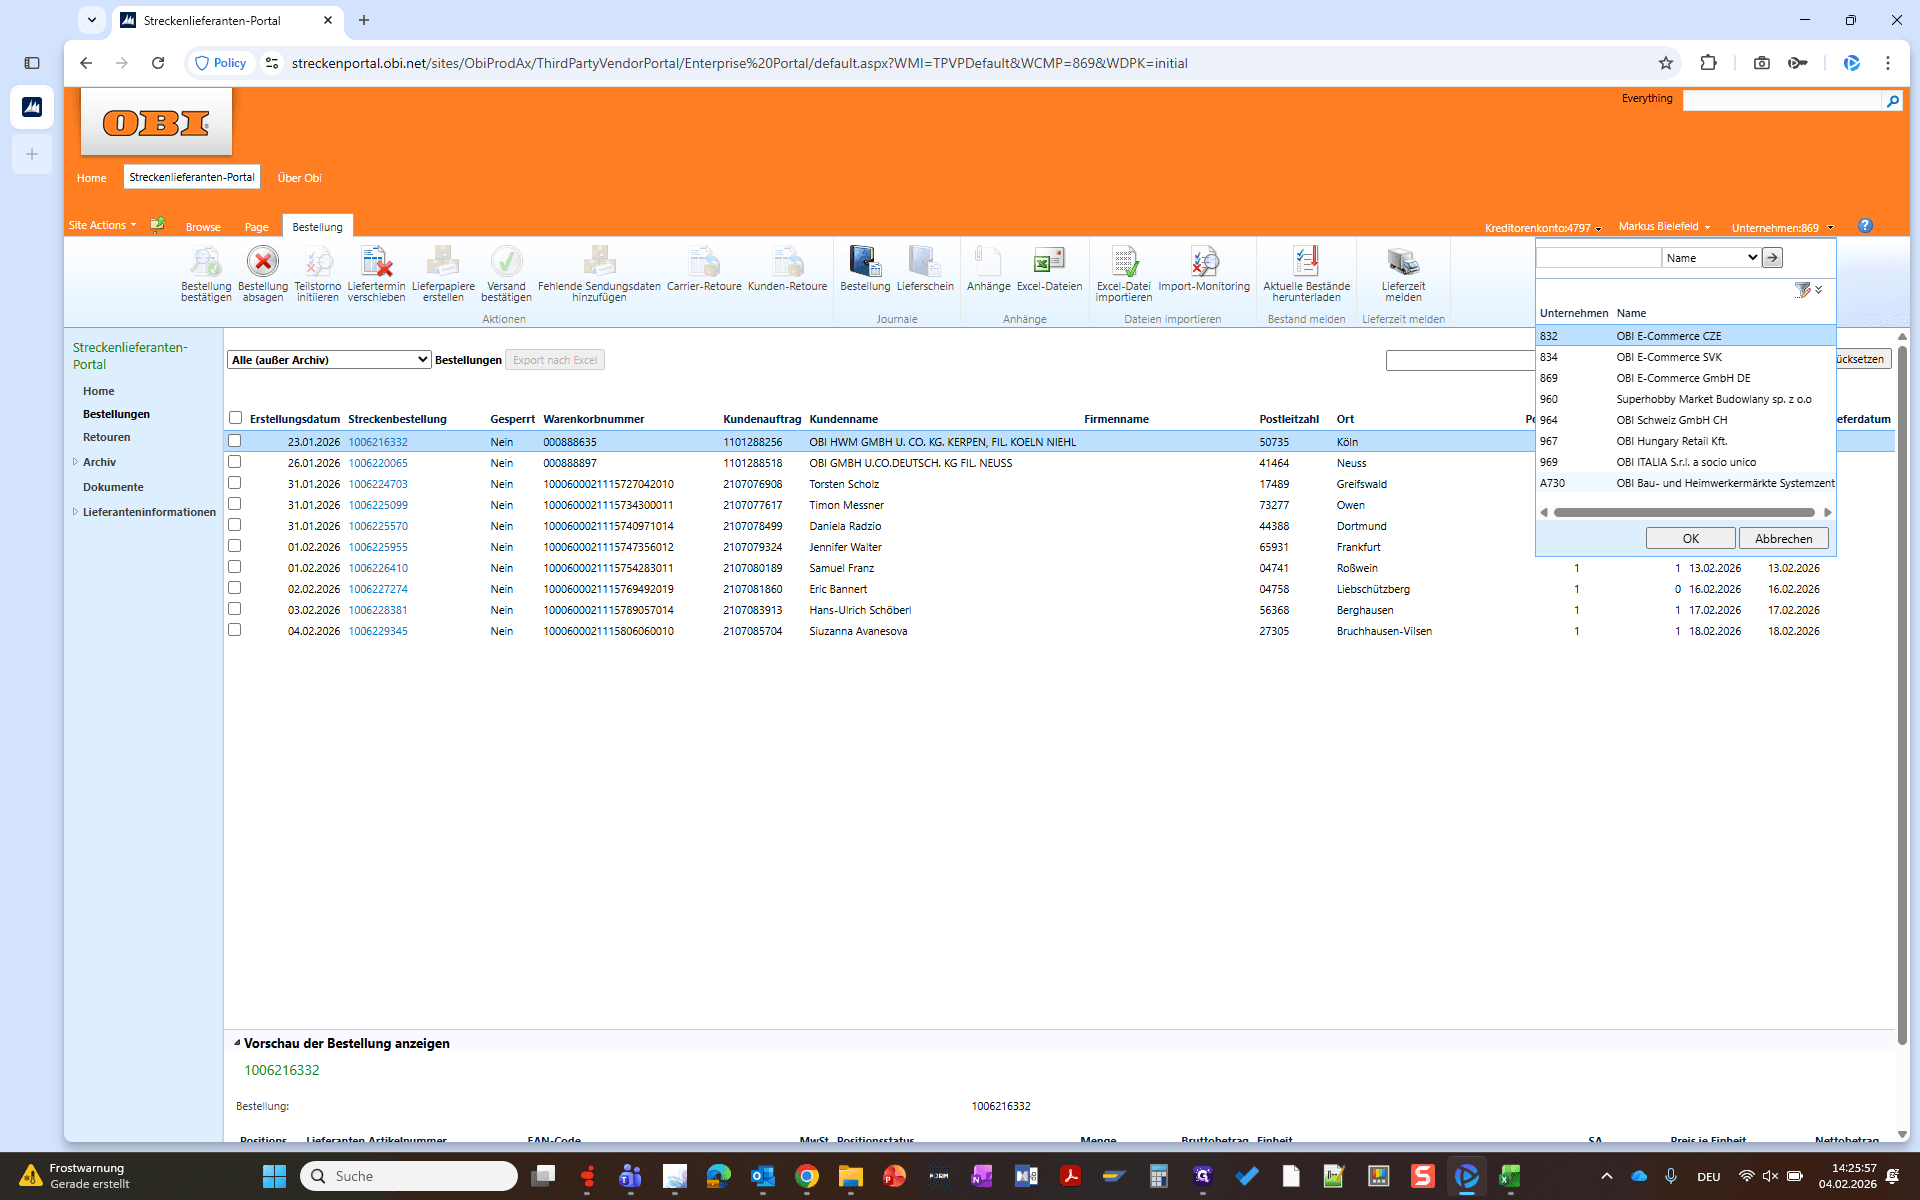The image size is (1920, 1200).
Task: Open the Site Actions menu
Action: click(102, 226)
